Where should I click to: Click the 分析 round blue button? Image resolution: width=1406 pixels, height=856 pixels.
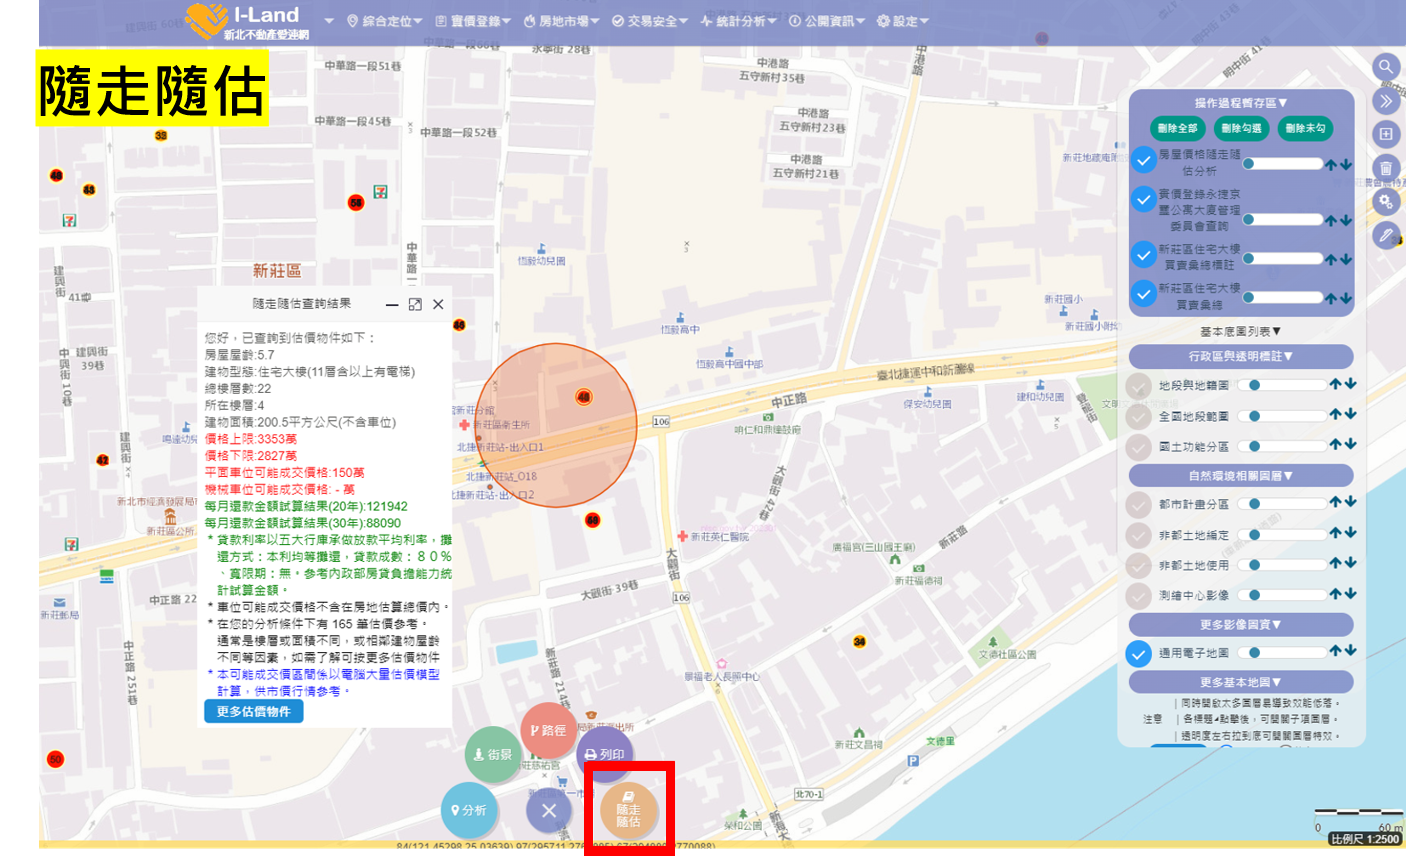pos(469,810)
